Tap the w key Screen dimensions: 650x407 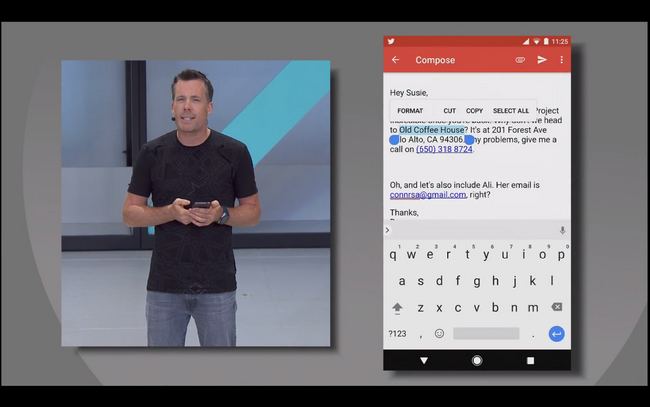[411, 254]
